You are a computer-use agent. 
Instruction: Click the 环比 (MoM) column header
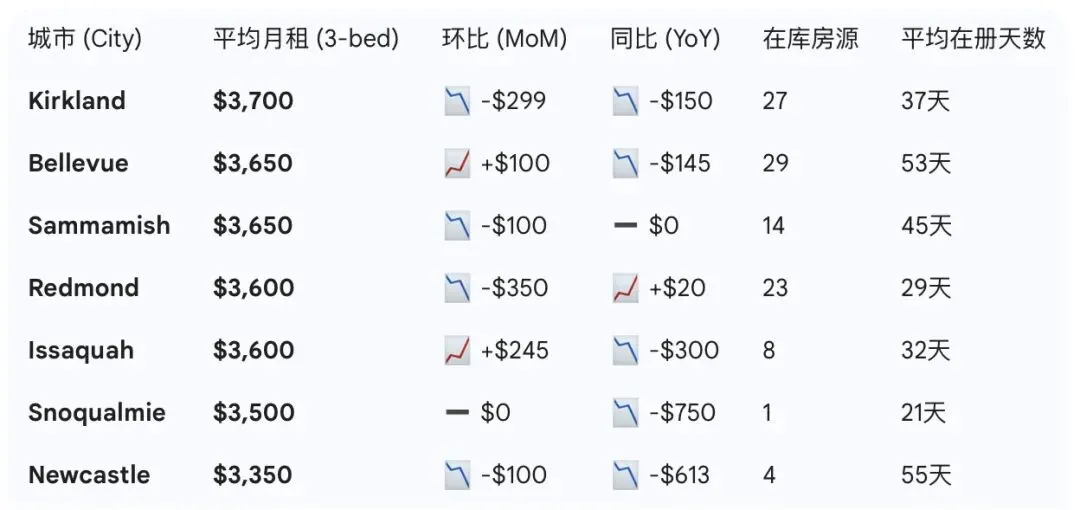[504, 39]
